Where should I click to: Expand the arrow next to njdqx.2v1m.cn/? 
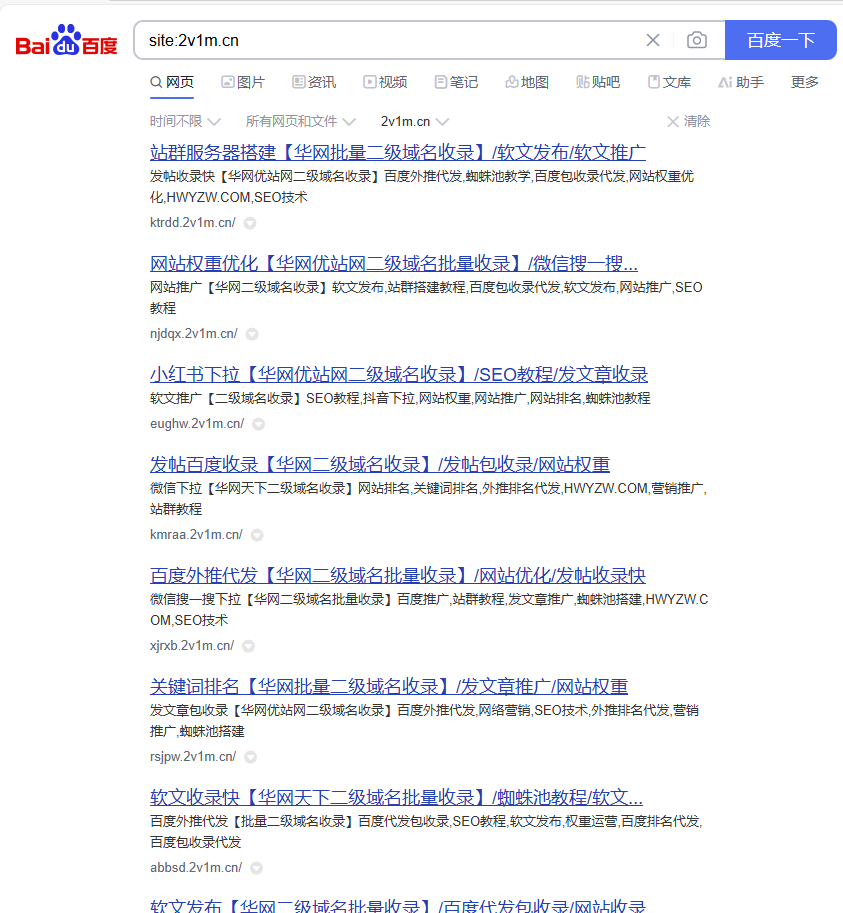[252, 334]
